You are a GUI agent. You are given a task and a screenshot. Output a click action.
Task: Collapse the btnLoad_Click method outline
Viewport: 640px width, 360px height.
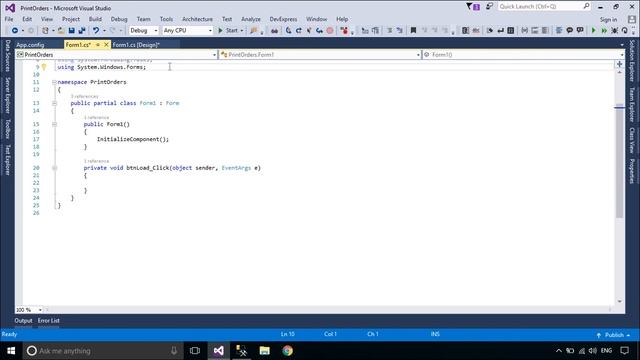pyautogui.click(x=54, y=168)
